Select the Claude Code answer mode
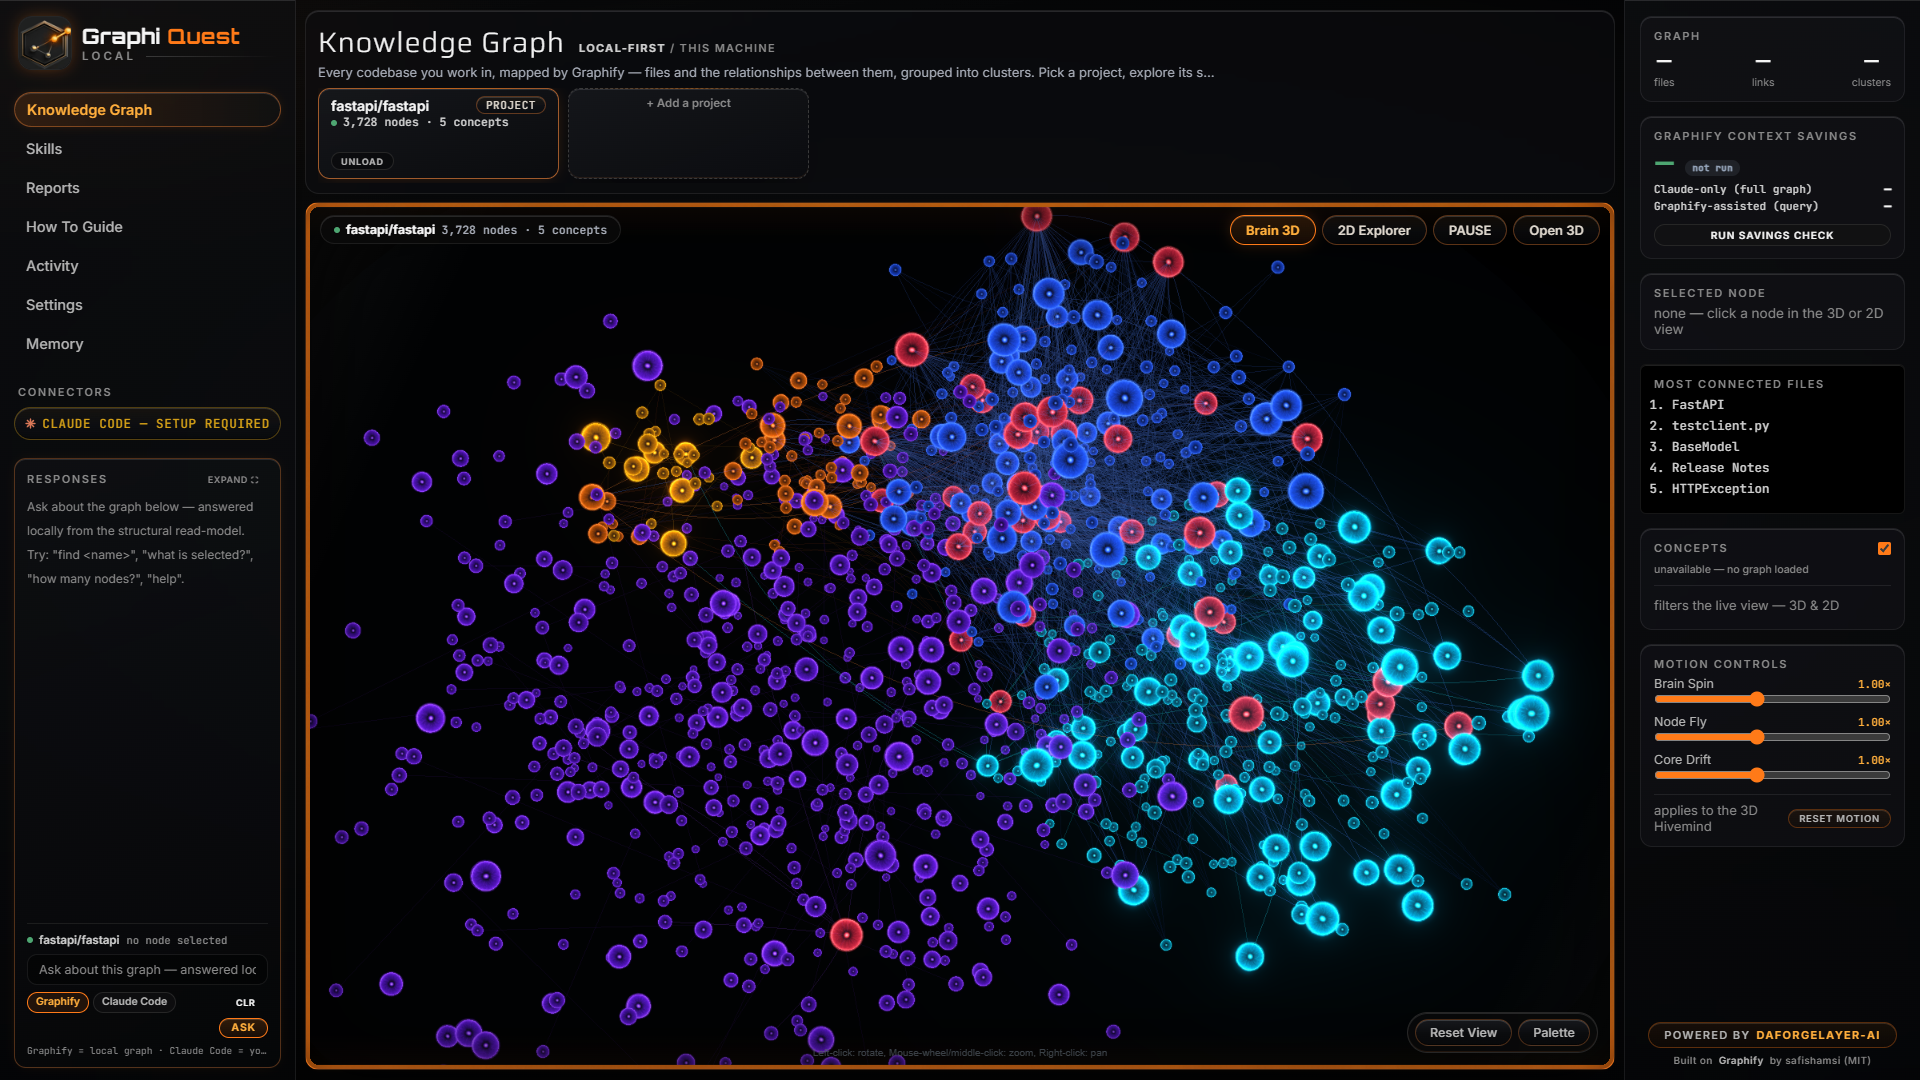The height and width of the screenshot is (1080, 1920). pyautogui.click(x=134, y=1002)
